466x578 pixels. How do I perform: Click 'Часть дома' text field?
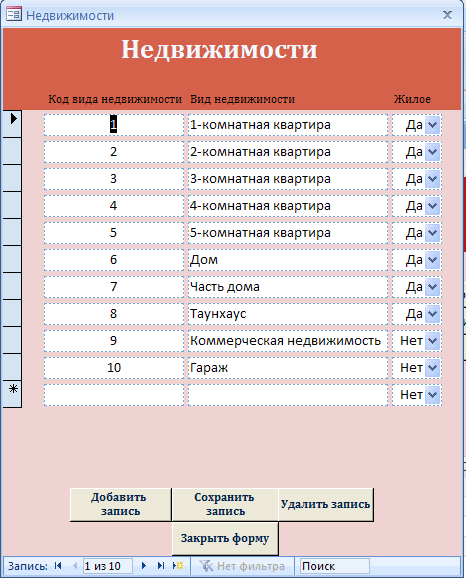pyautogui.click(x=288, y=287)
